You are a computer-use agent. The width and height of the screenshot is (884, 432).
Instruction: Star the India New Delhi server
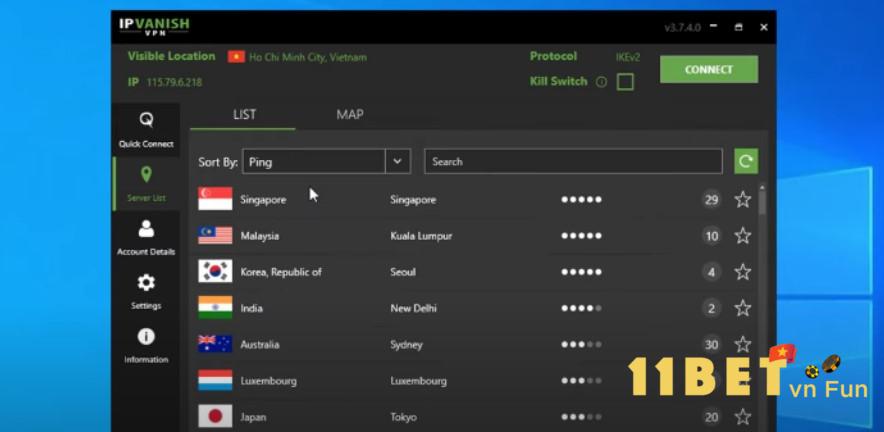pos(743,308)
